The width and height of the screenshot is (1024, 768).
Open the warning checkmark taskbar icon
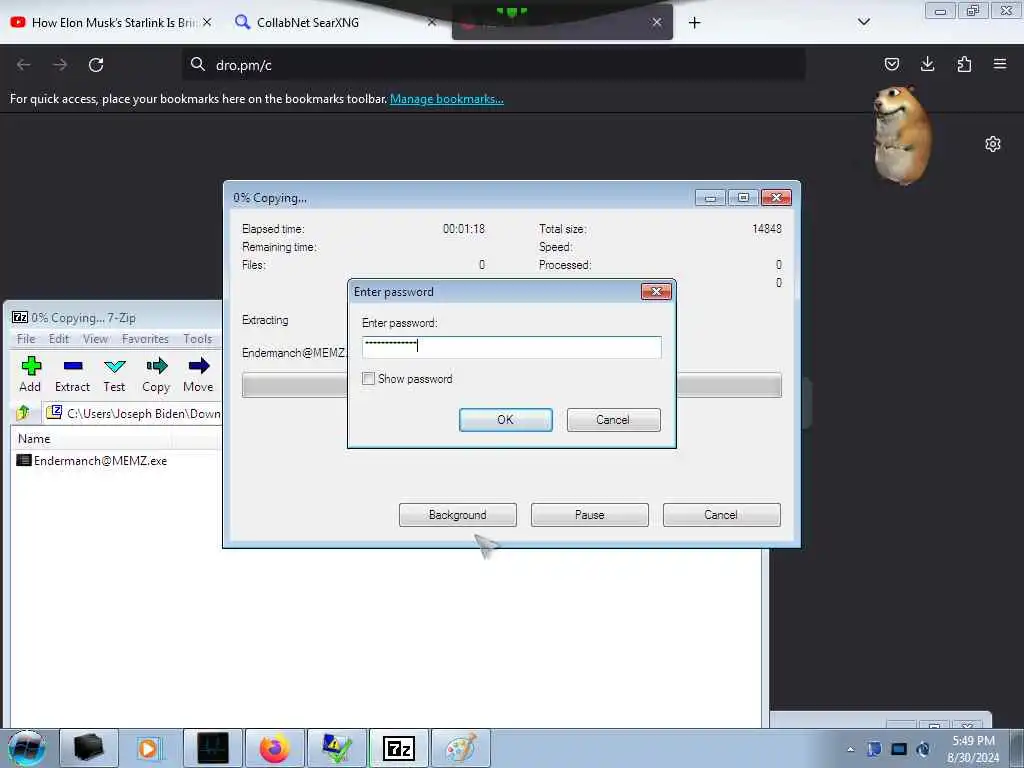pyautogui.click(x=337, y=748)
